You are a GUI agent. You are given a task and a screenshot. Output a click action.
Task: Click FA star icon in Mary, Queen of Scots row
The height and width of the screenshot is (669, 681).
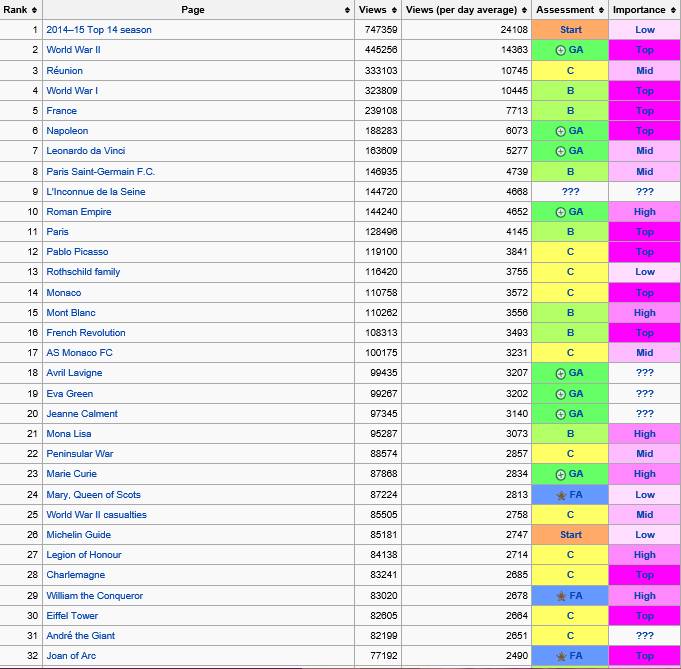(x=561, y=495)
